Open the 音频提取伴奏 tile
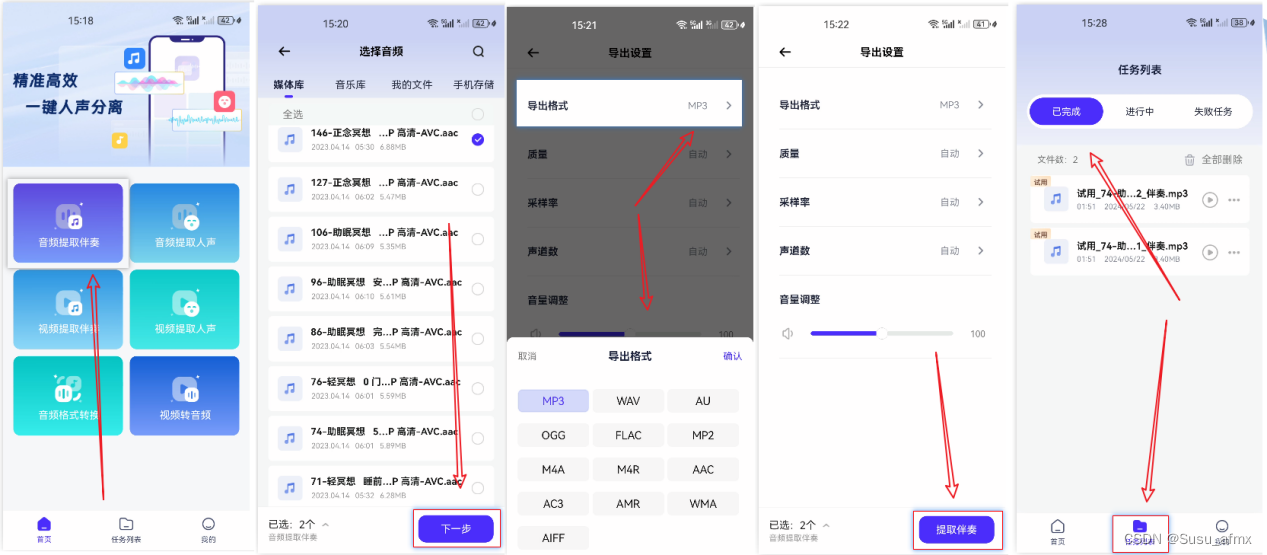Screen dimensions: 1267x555 [68, 223]
